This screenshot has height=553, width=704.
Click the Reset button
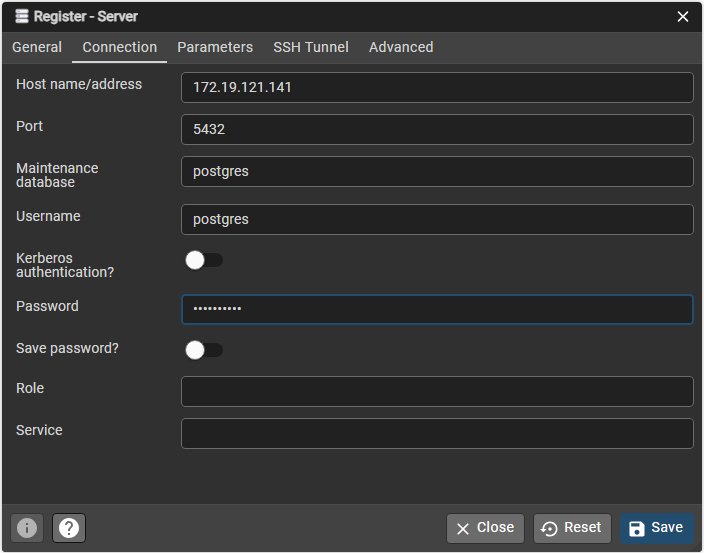click(572, 528)
